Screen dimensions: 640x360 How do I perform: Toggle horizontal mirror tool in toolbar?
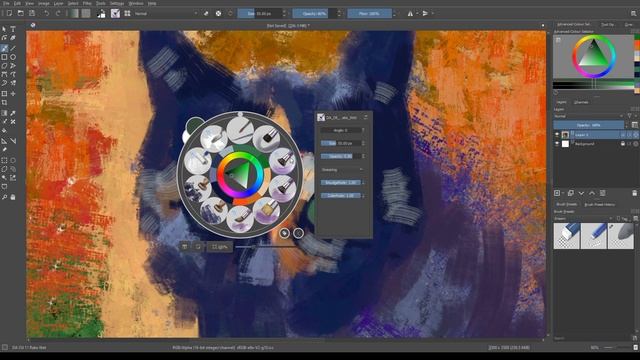tap(410, 13)
